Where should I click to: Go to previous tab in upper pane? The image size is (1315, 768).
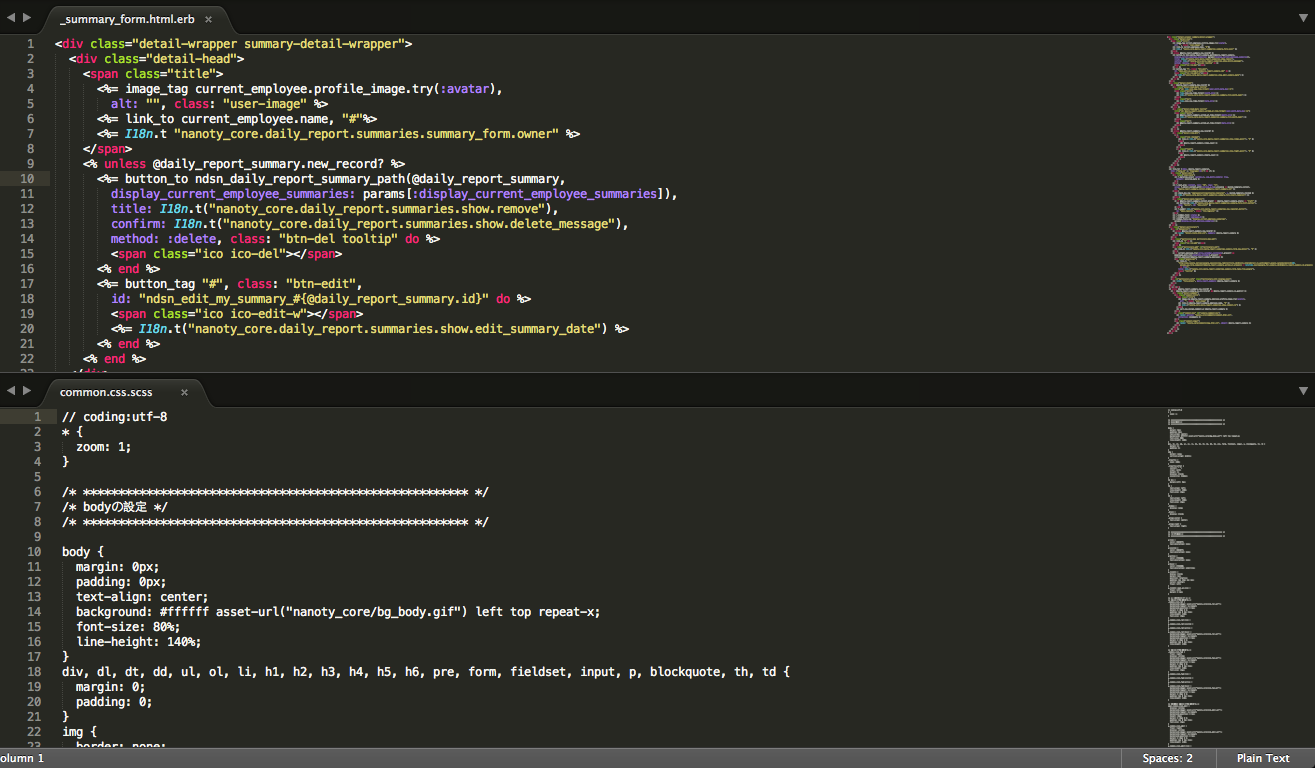pyautogui.click(x=11, y=17)
